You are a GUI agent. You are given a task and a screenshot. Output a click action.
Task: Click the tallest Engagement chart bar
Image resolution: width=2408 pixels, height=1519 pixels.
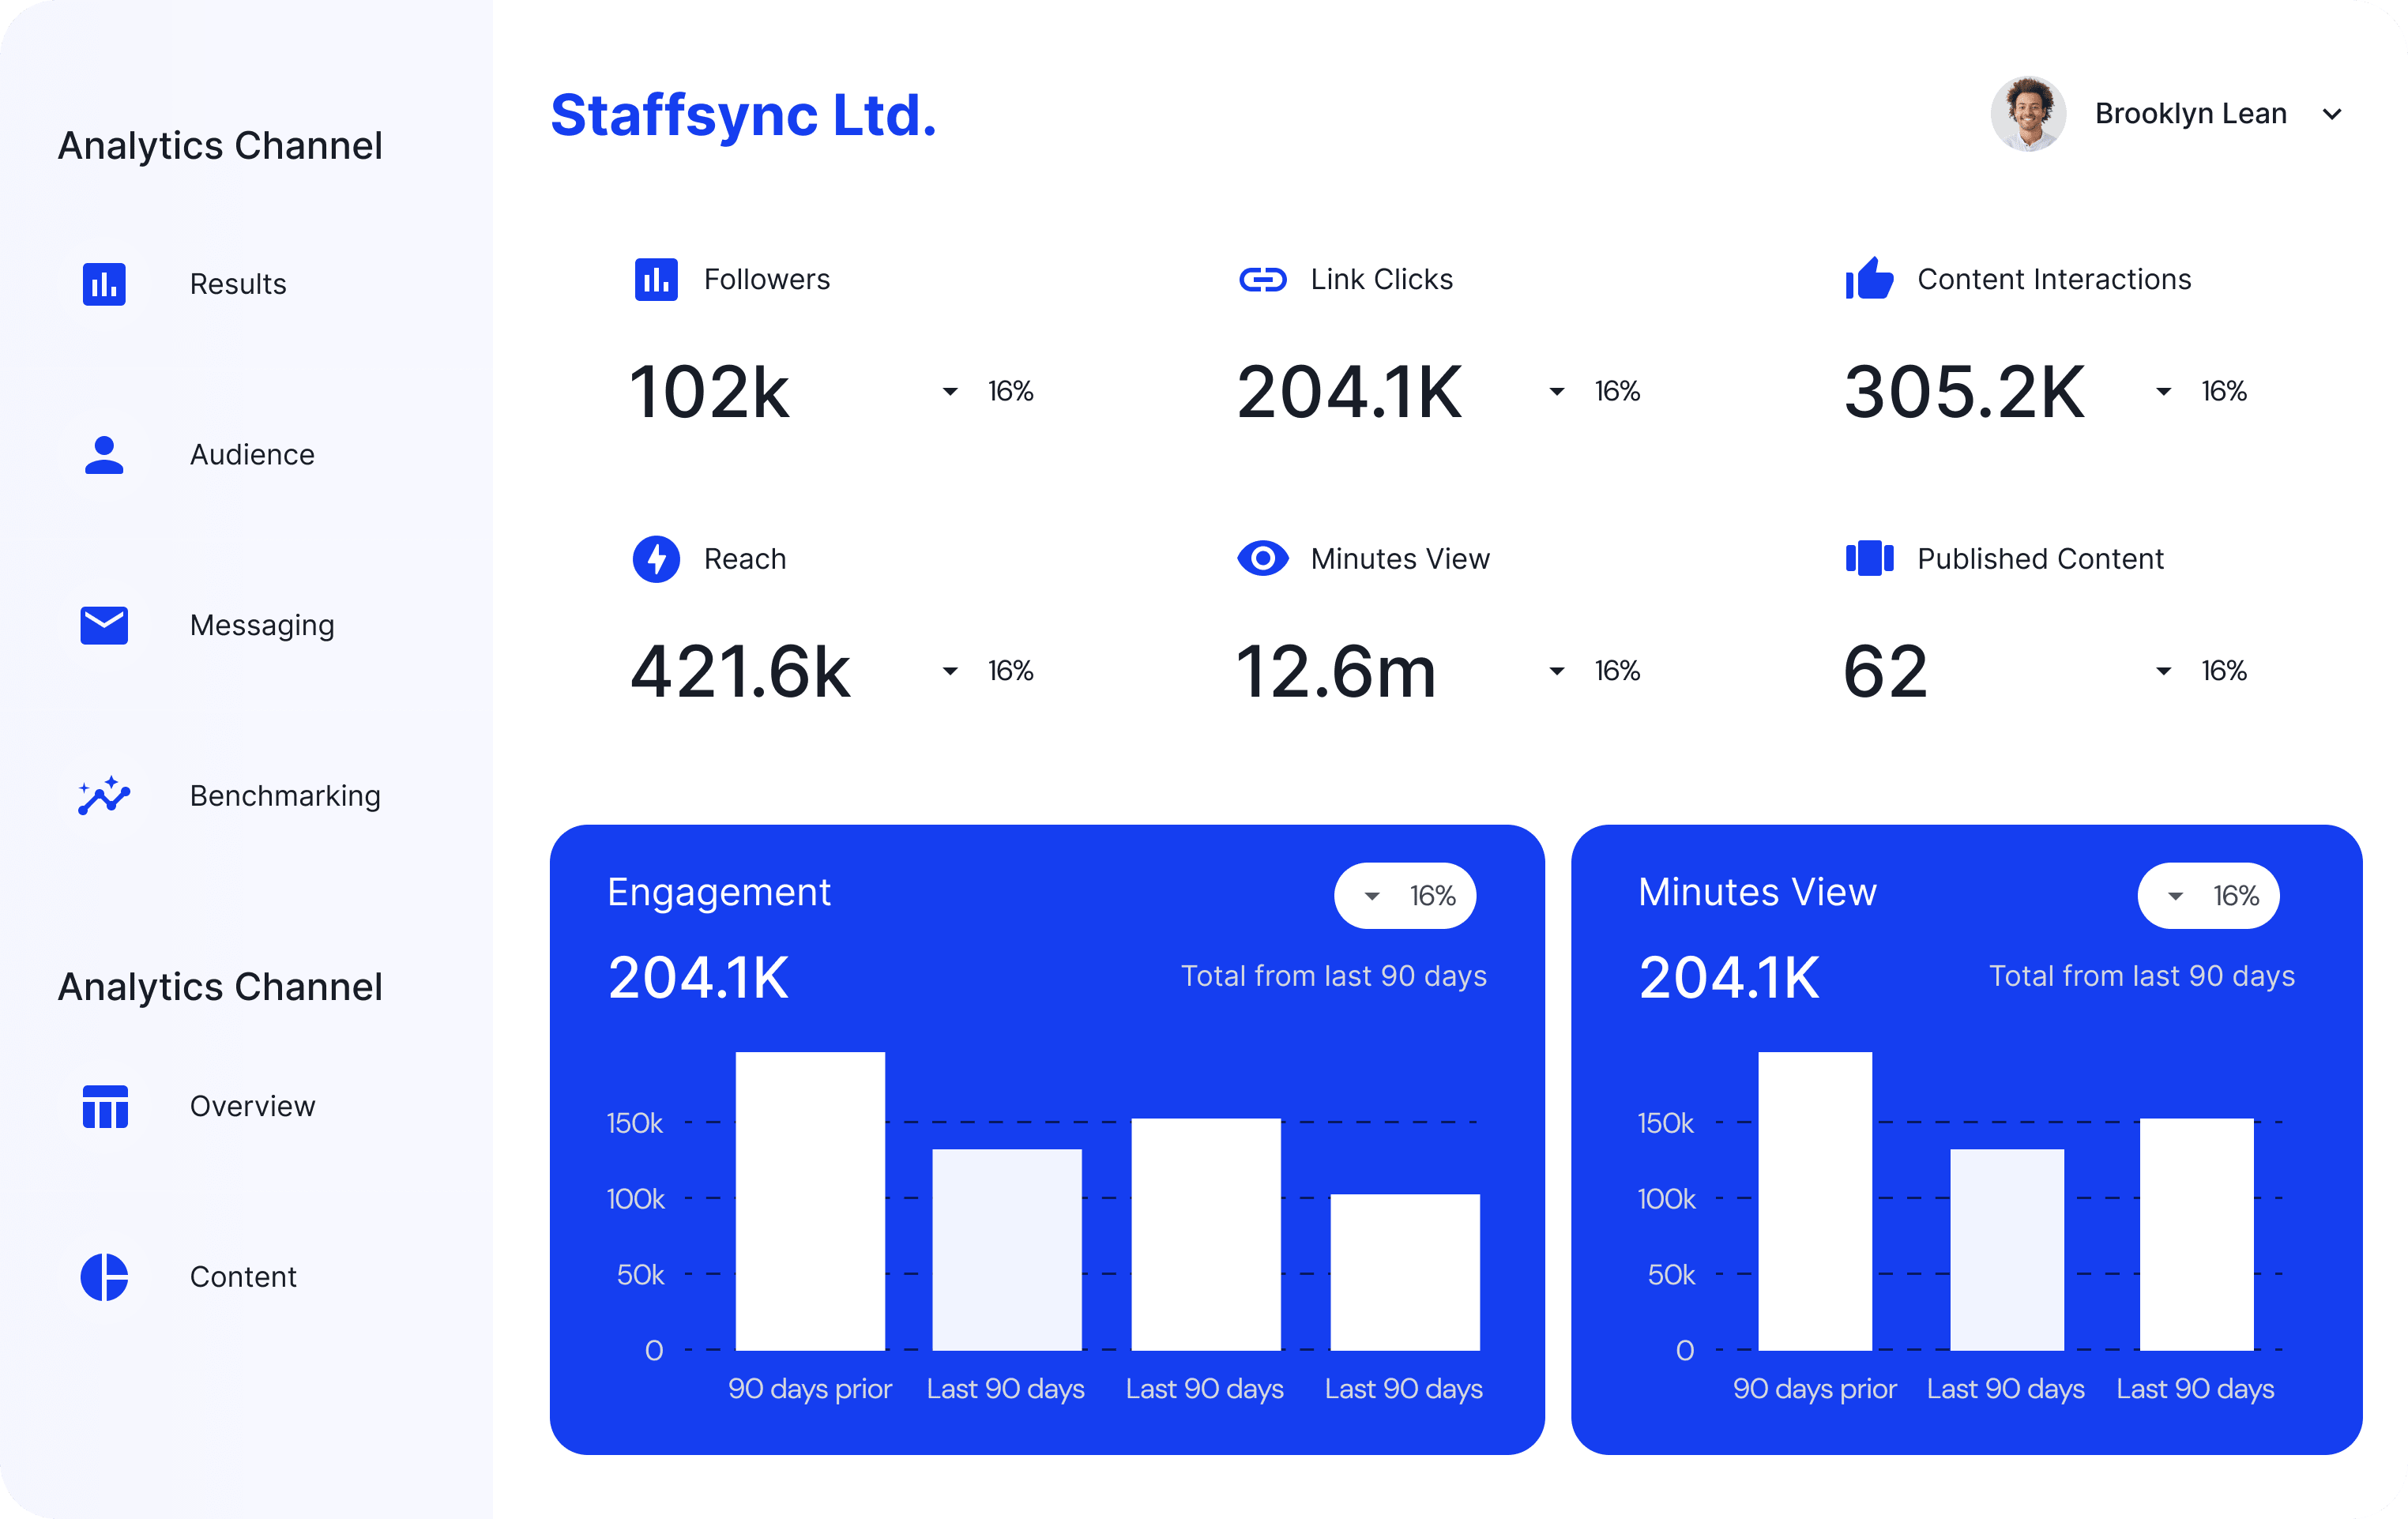[810, 1200]
